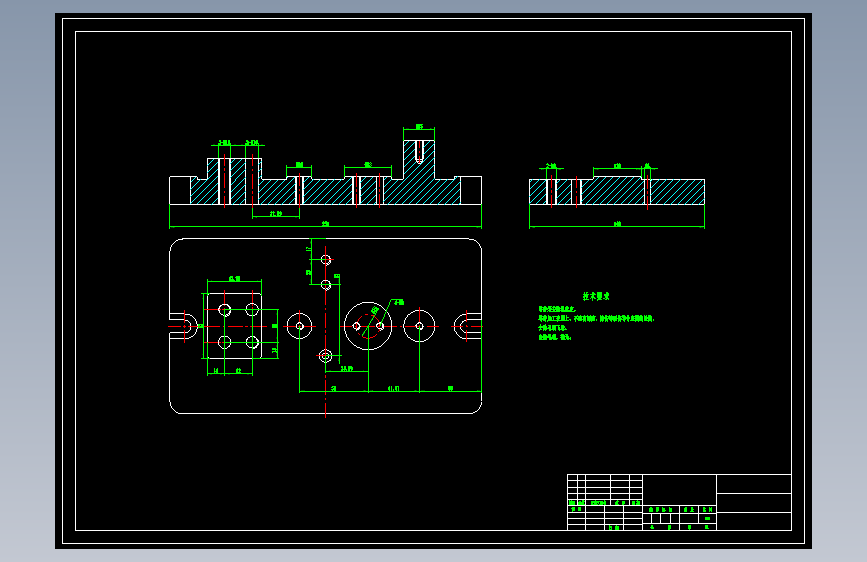
Task: Select the longest technical requirements note line
Action: click(x=596, y=319)
